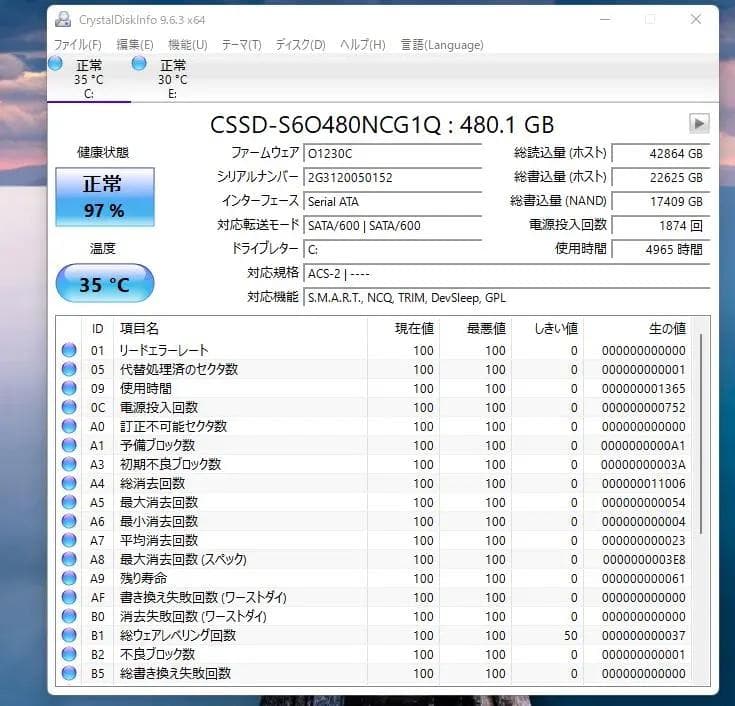Screen dimensions: 735x706
Task: Click transfer mode field SATA/600 | SATA/600
Action: click(392, 225)
